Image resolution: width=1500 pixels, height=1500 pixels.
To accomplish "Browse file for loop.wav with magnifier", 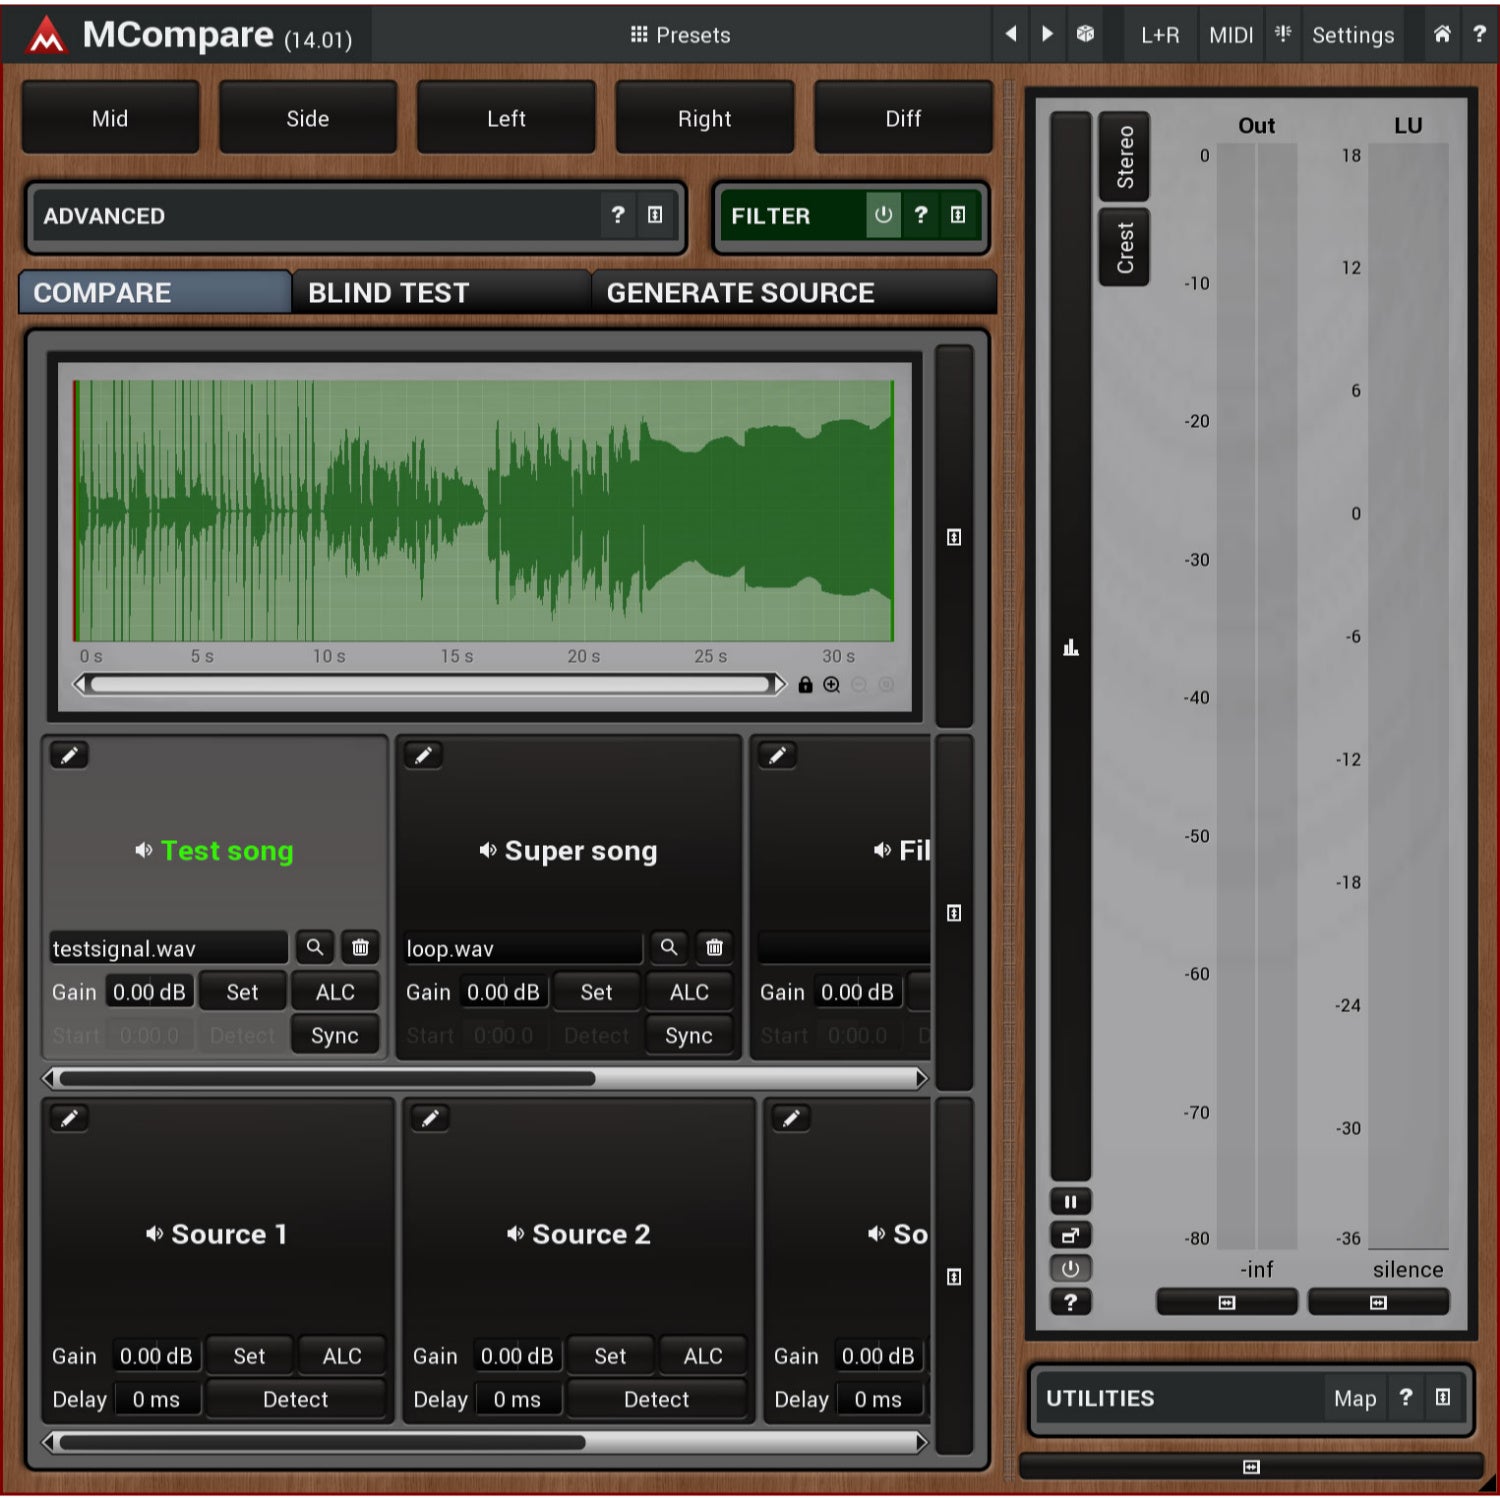I will (x=668, y=947).
